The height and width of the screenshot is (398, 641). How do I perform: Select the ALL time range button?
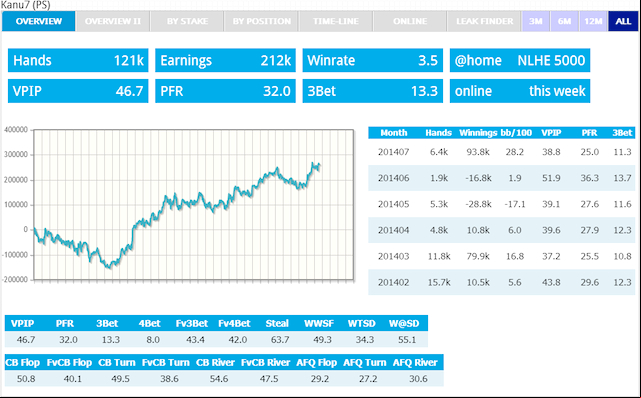click(623, 21)
